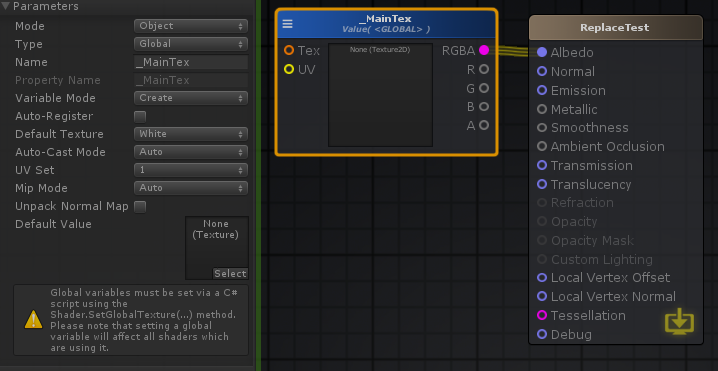Click the Opacity Mask input port
718x371 pixels.
point(542,240)
